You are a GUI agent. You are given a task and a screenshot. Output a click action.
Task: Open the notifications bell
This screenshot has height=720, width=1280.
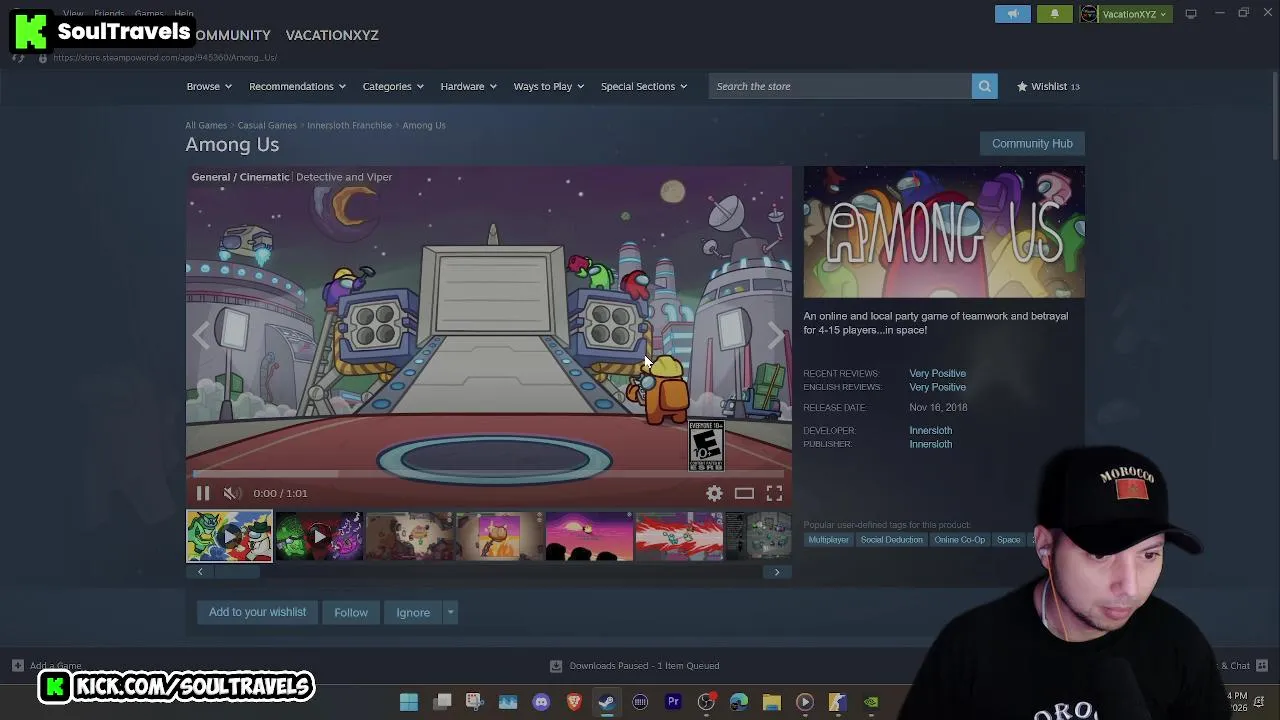click(x=1054, y=14)
